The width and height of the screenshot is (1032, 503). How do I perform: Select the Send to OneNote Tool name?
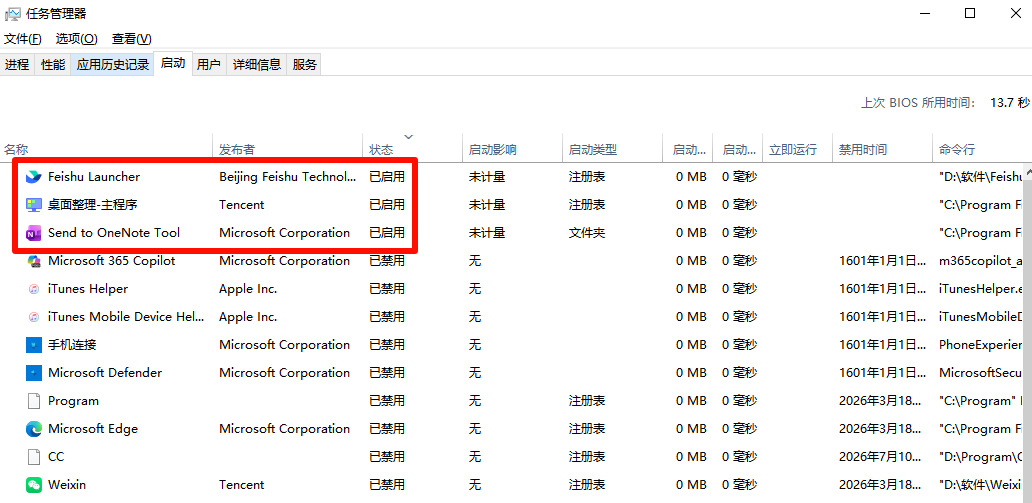pos(114,232)
